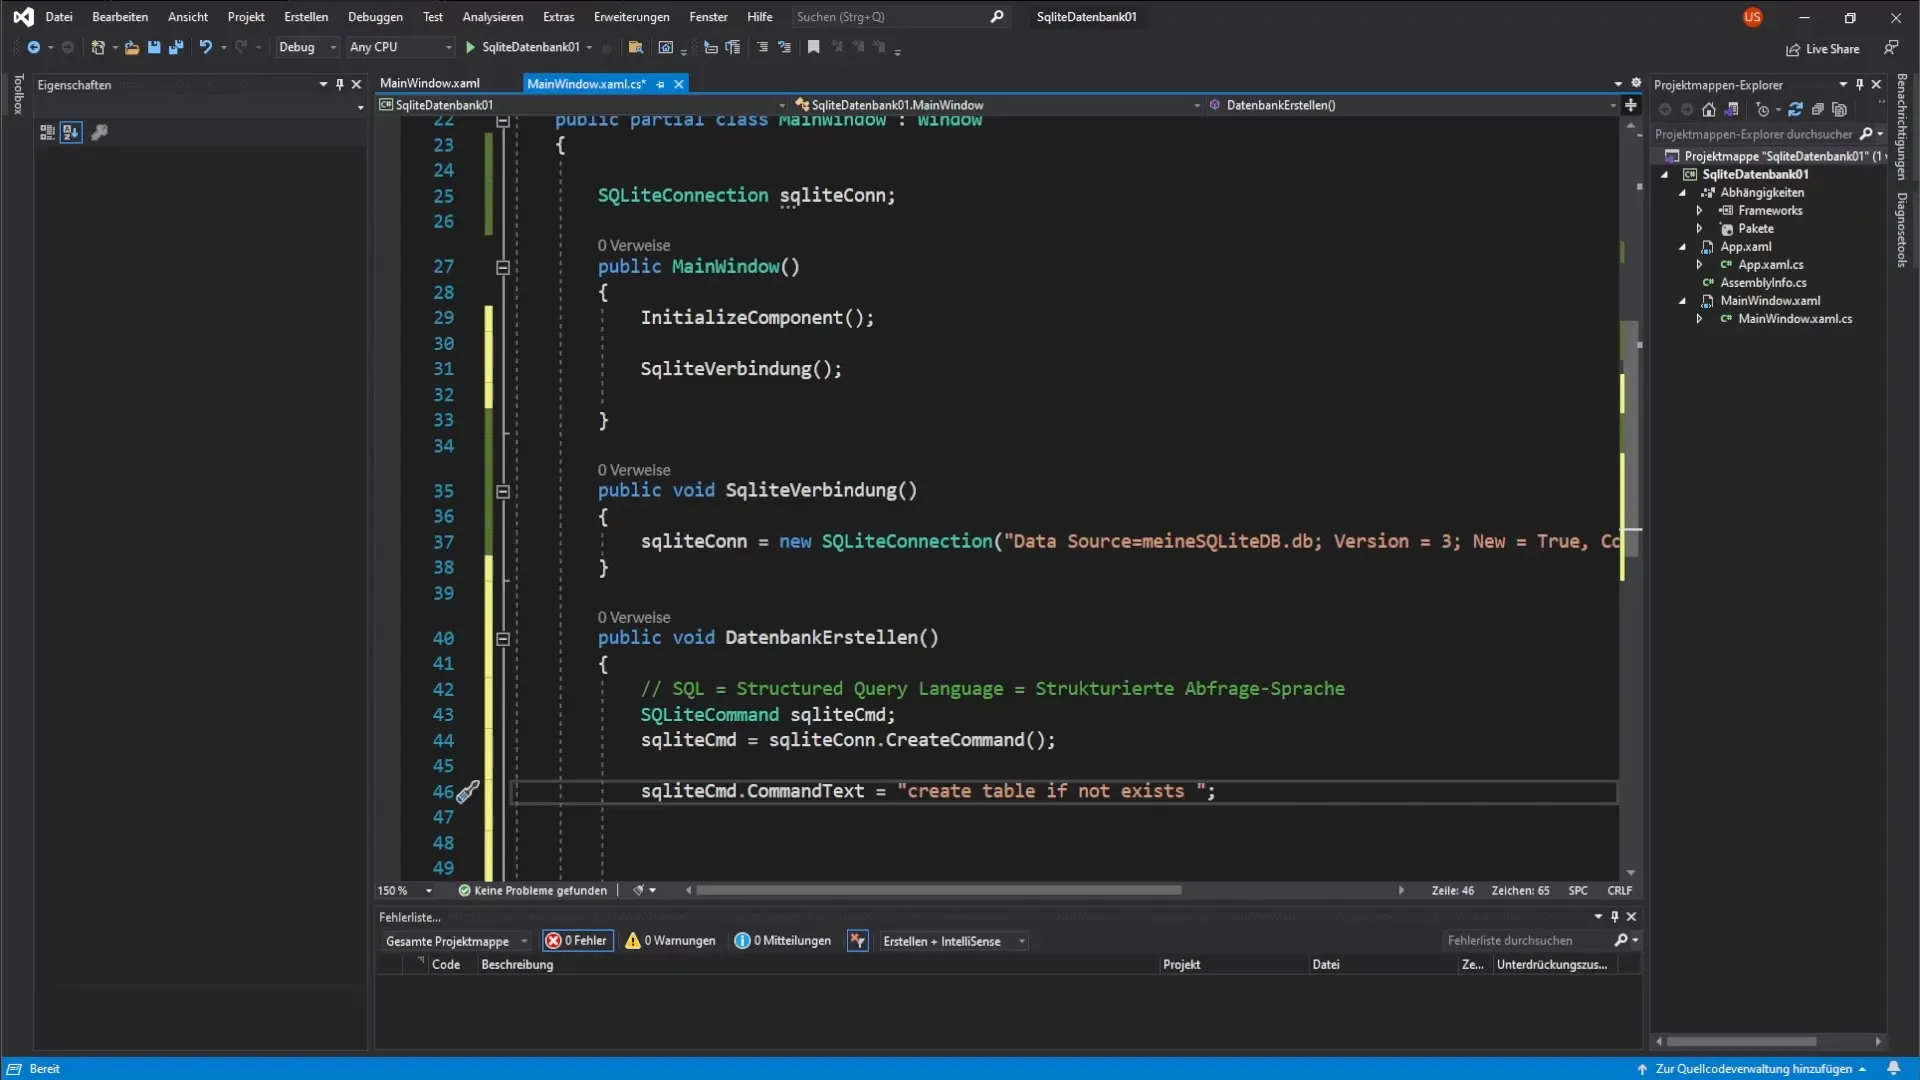Image resolution: width=1920 pixels, height=1080 pixels.
Task: Open the Datei menu
Action: click(59, 17)
